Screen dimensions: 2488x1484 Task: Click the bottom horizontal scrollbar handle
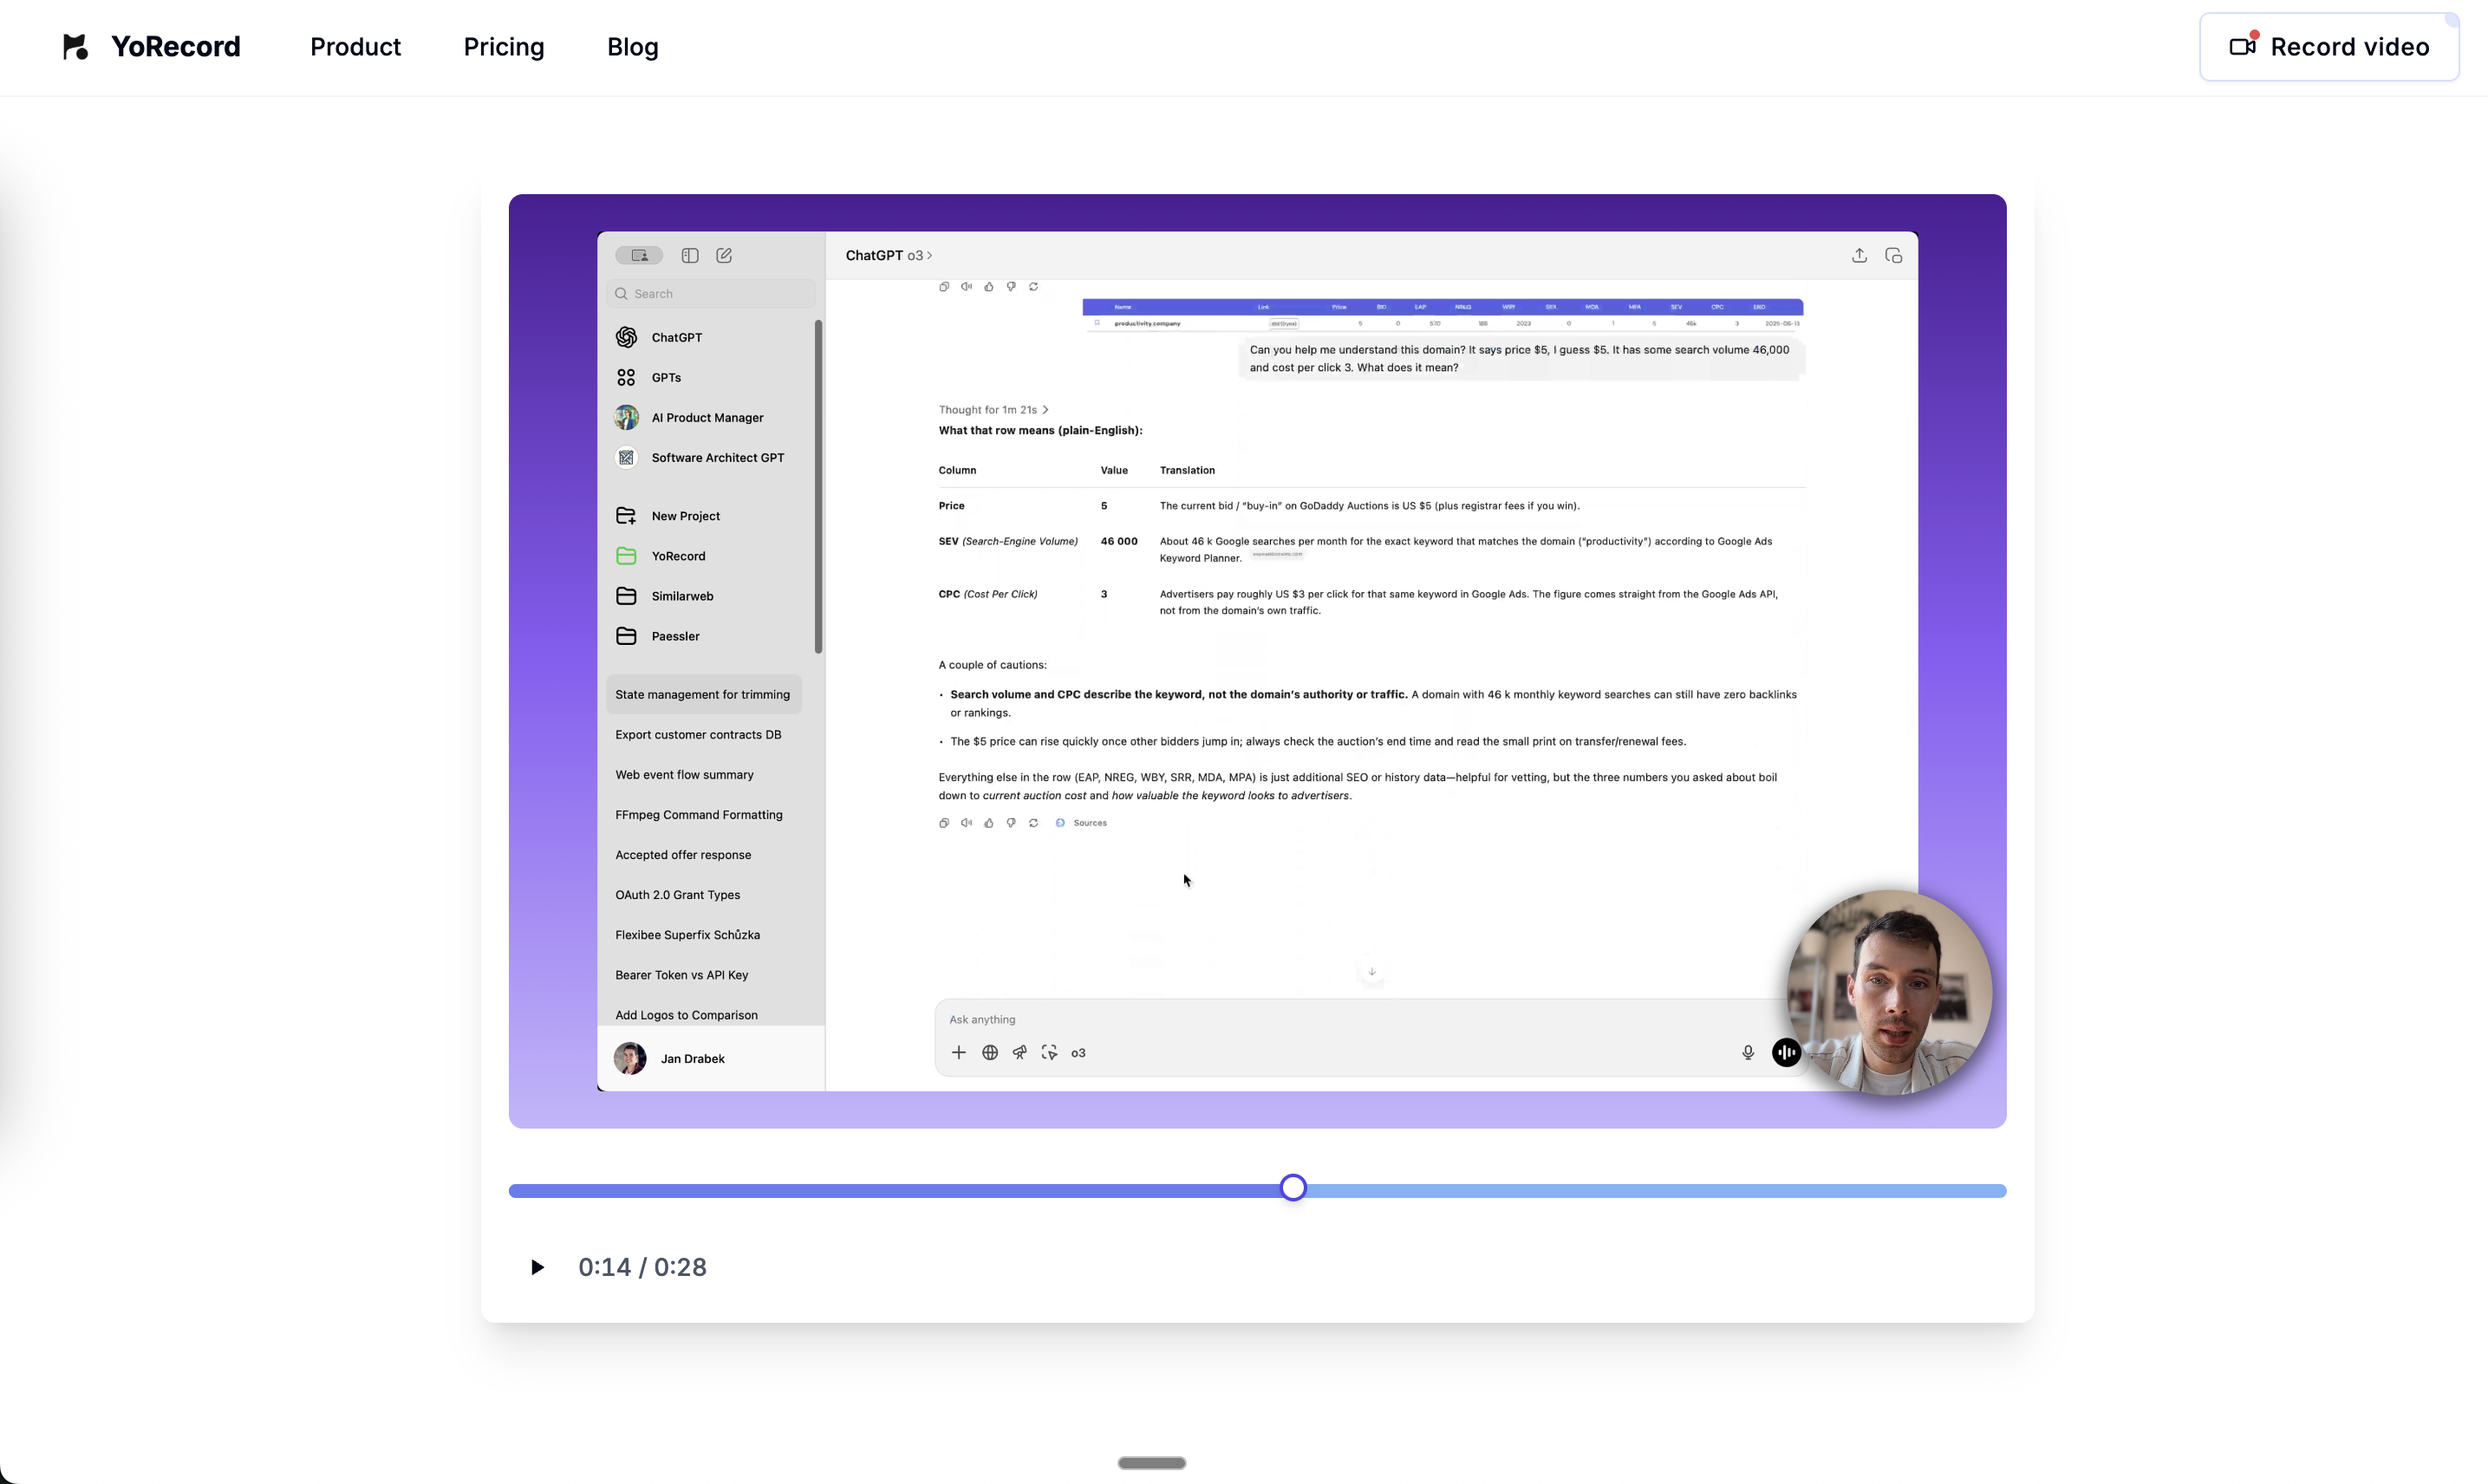[1151, 1463]
